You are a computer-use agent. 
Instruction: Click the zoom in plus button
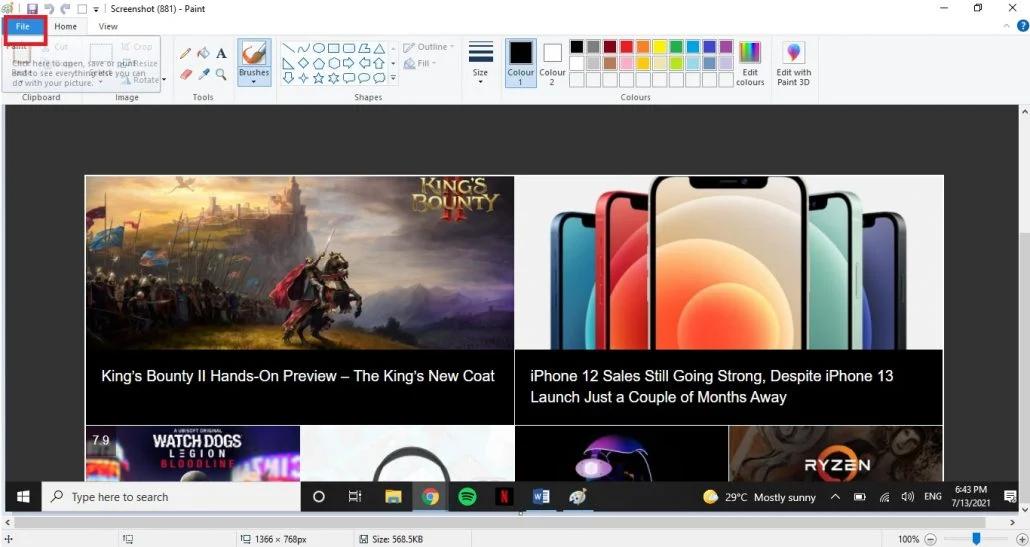1021,539
